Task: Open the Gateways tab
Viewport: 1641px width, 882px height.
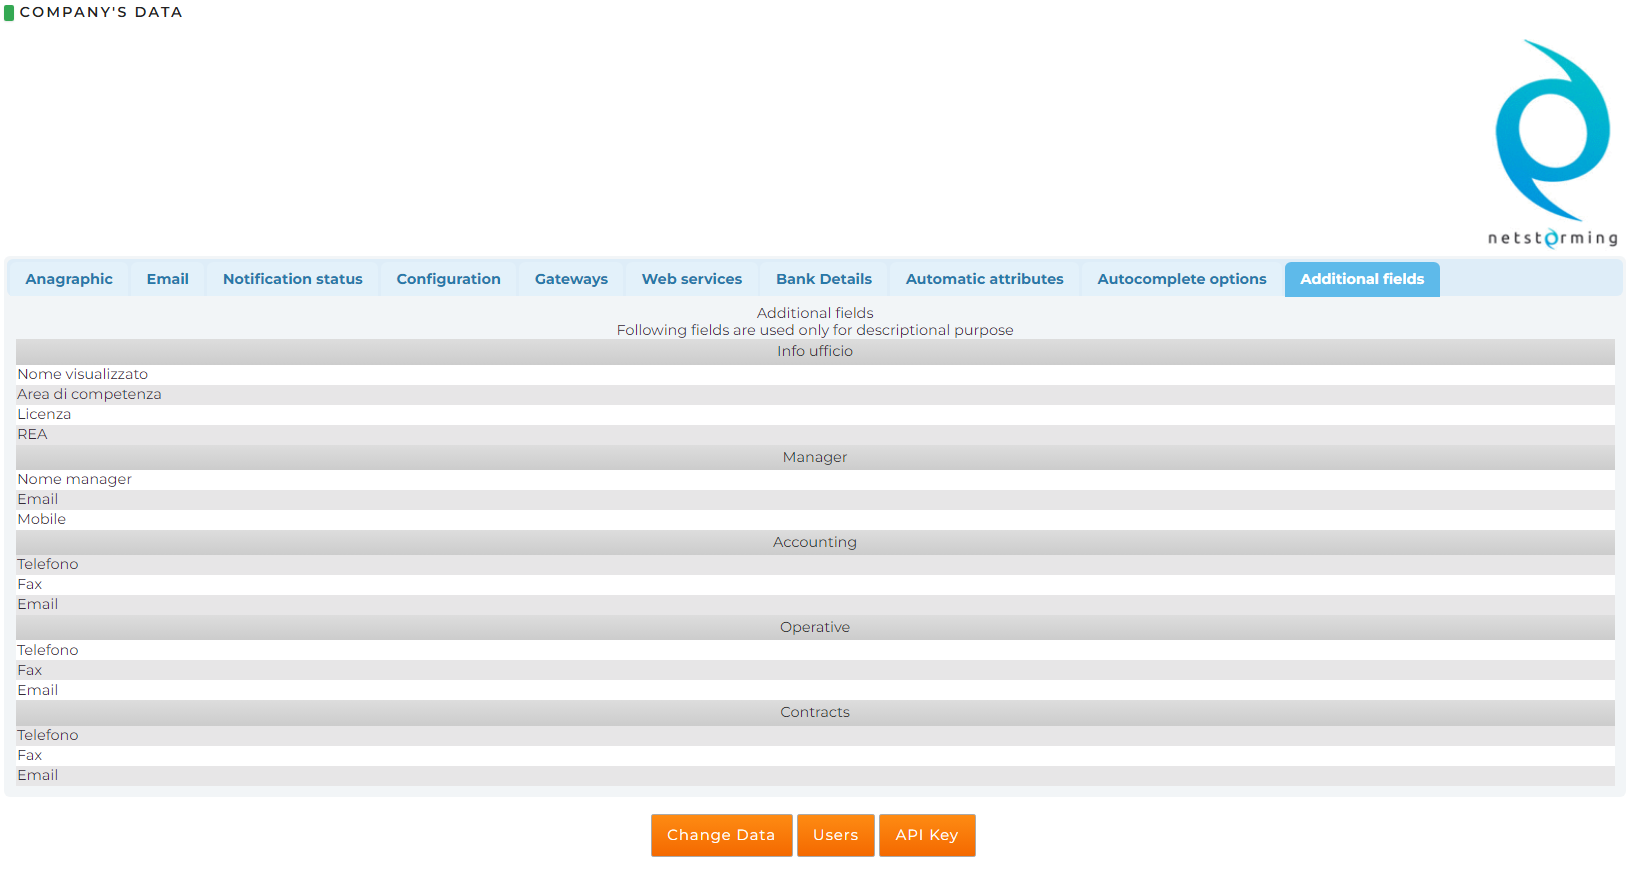Action: [x=571, y=279]
